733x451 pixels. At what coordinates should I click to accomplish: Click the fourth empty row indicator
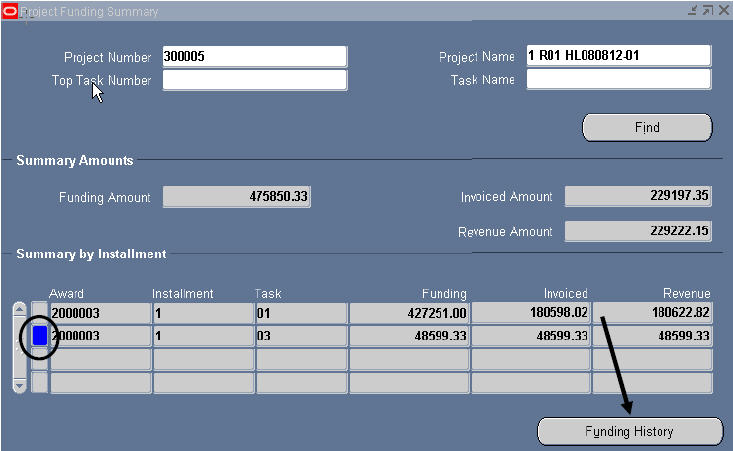coord(40,382)
